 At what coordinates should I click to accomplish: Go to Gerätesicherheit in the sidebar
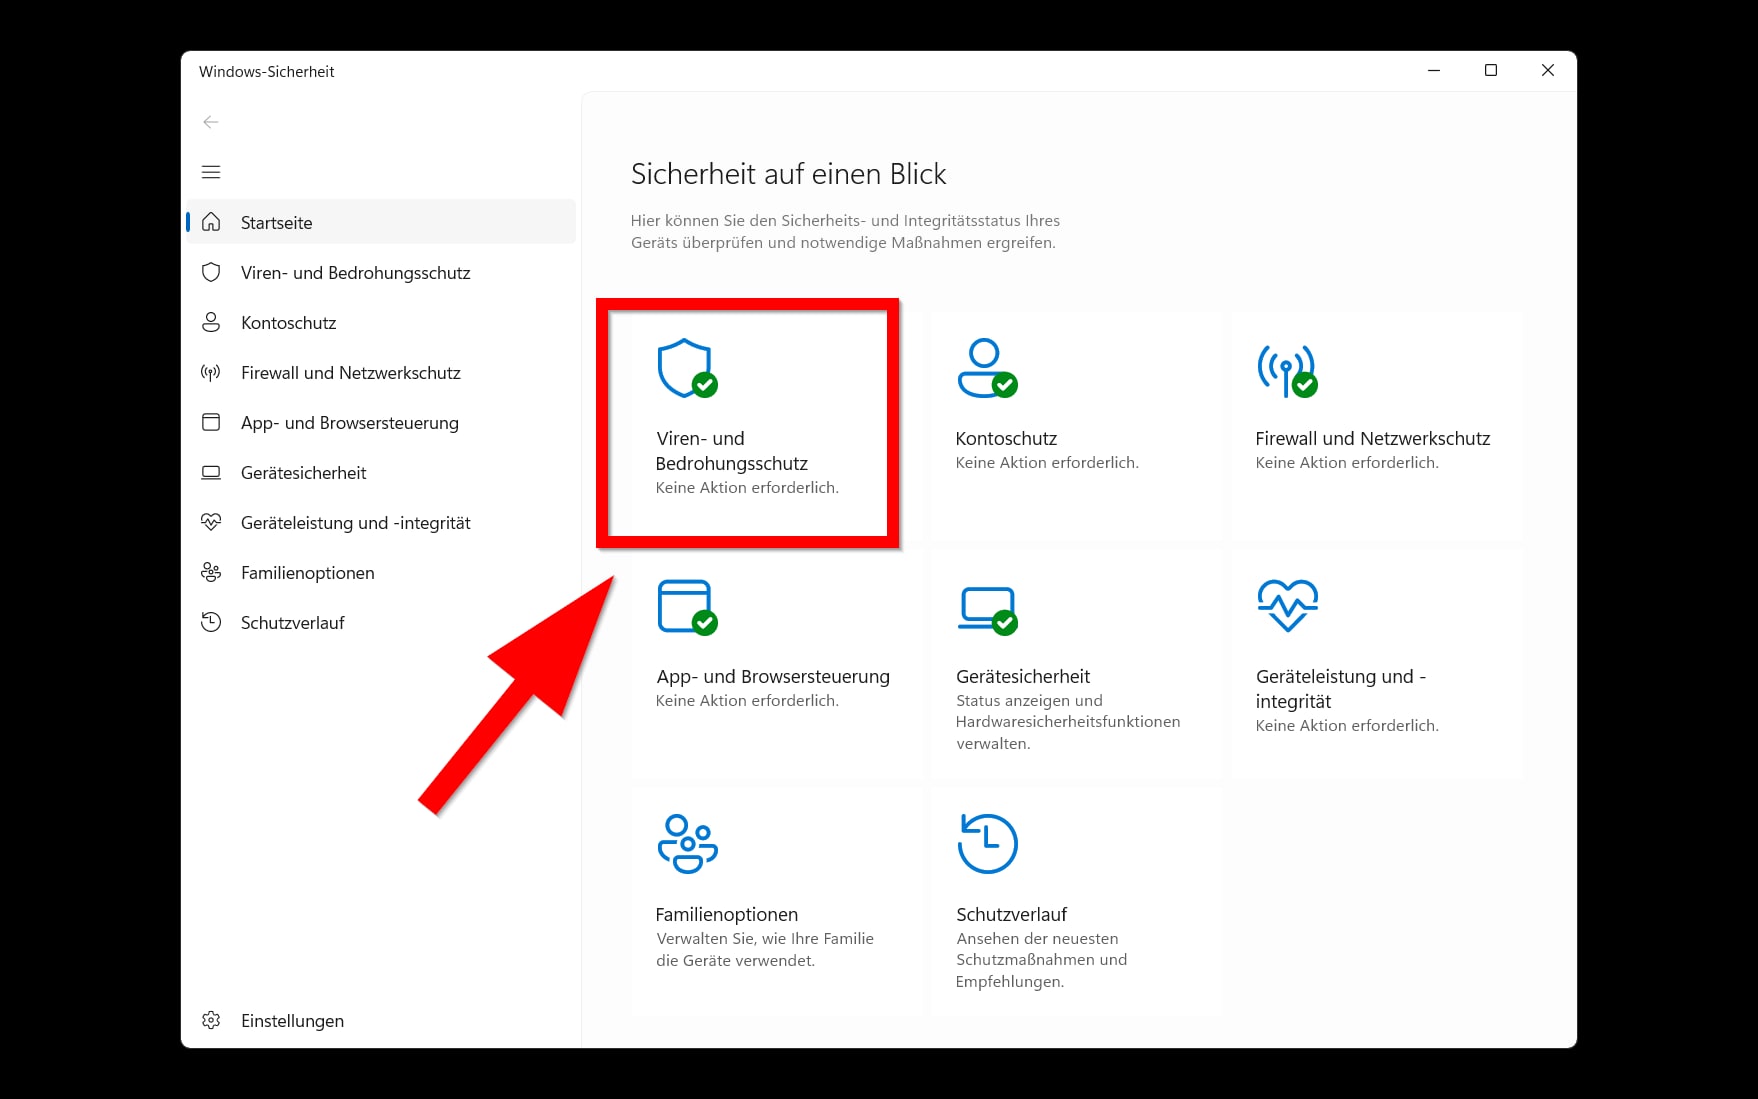(x=381, y=472)
